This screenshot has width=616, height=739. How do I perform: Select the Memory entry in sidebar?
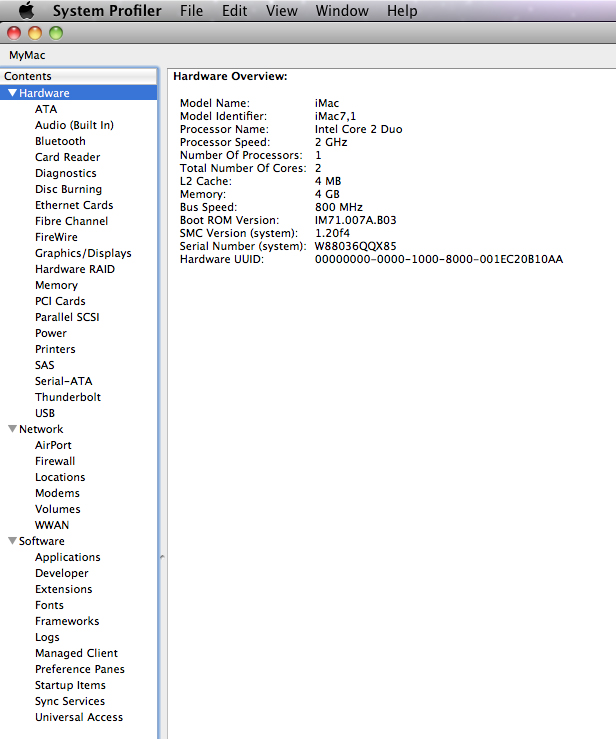pos(56,285)
